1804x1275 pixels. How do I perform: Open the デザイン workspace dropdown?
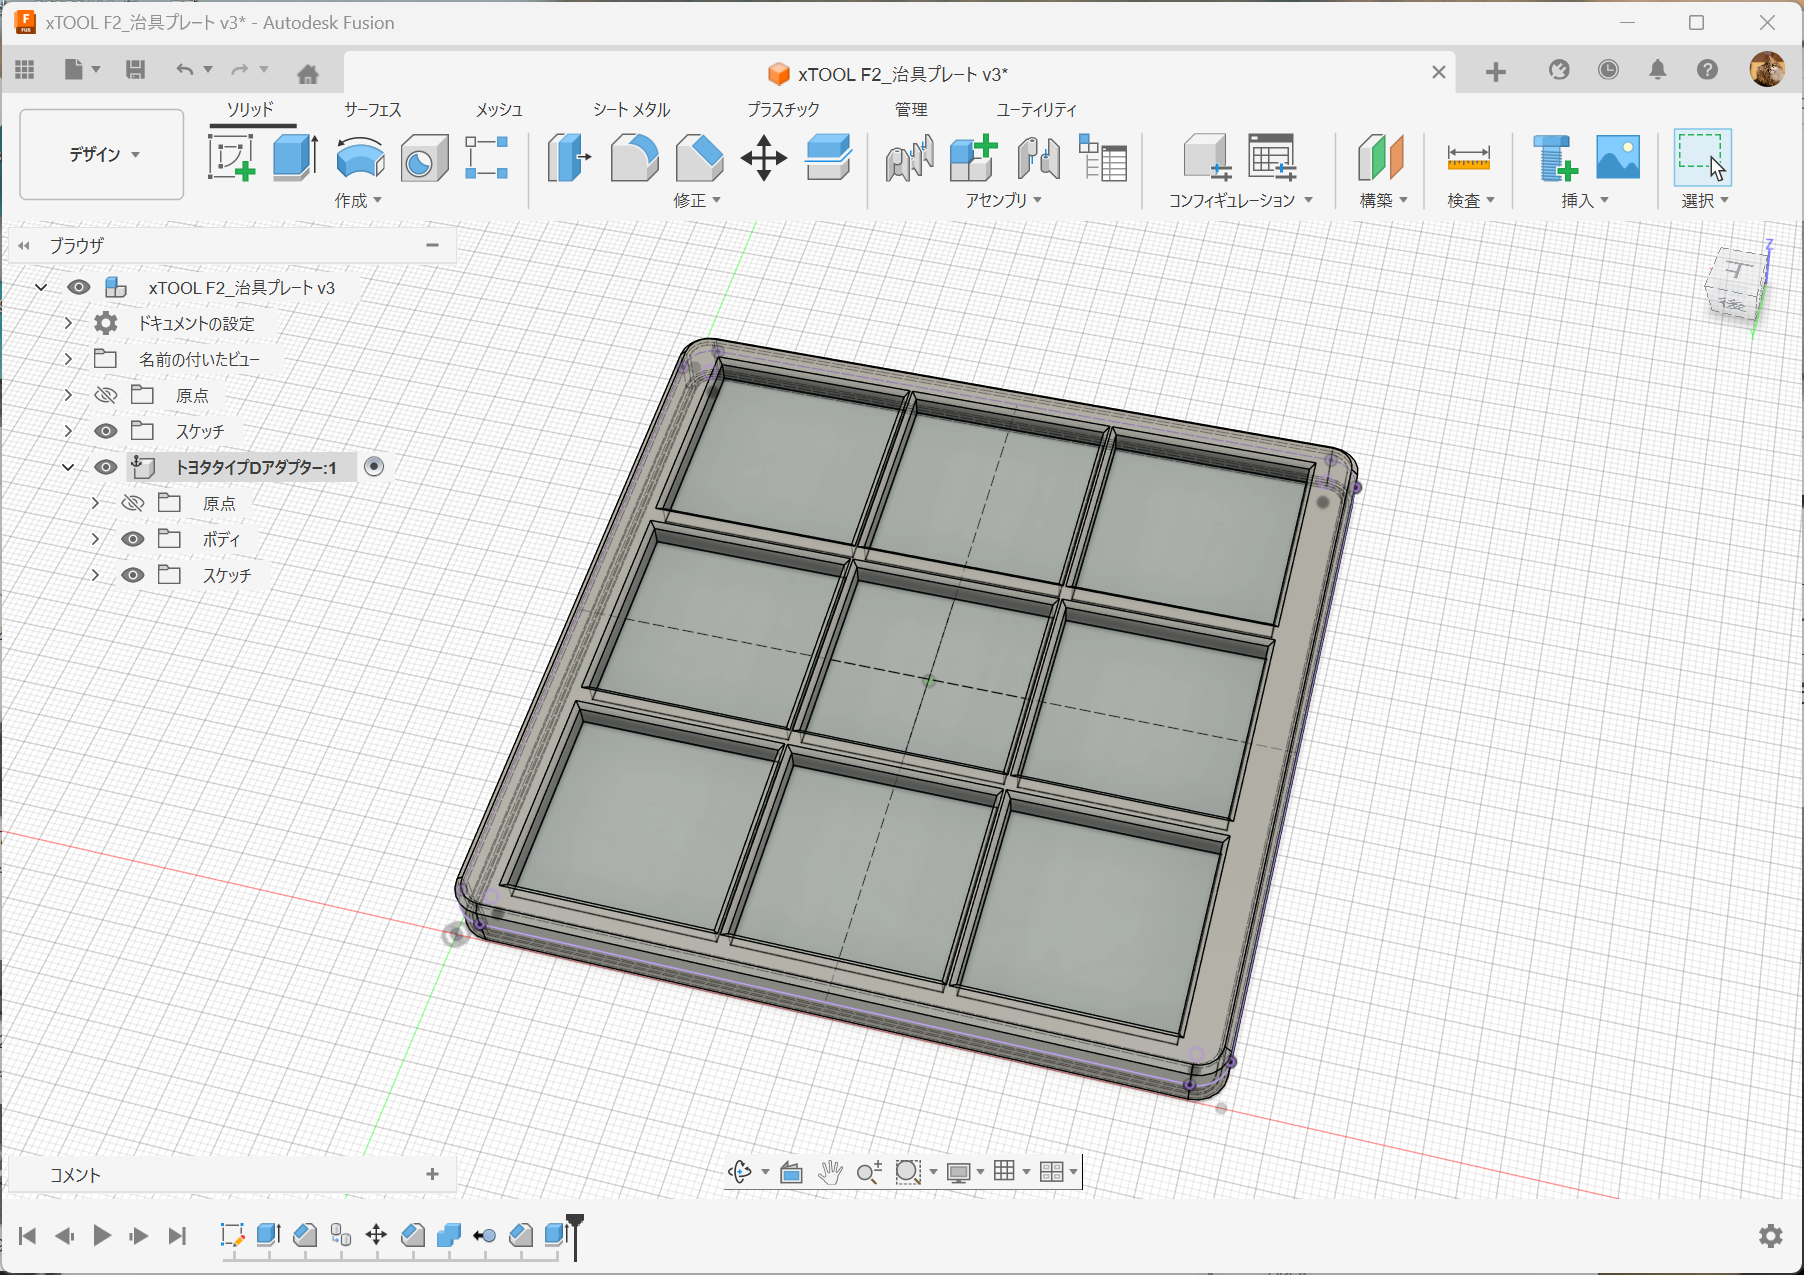102,155
